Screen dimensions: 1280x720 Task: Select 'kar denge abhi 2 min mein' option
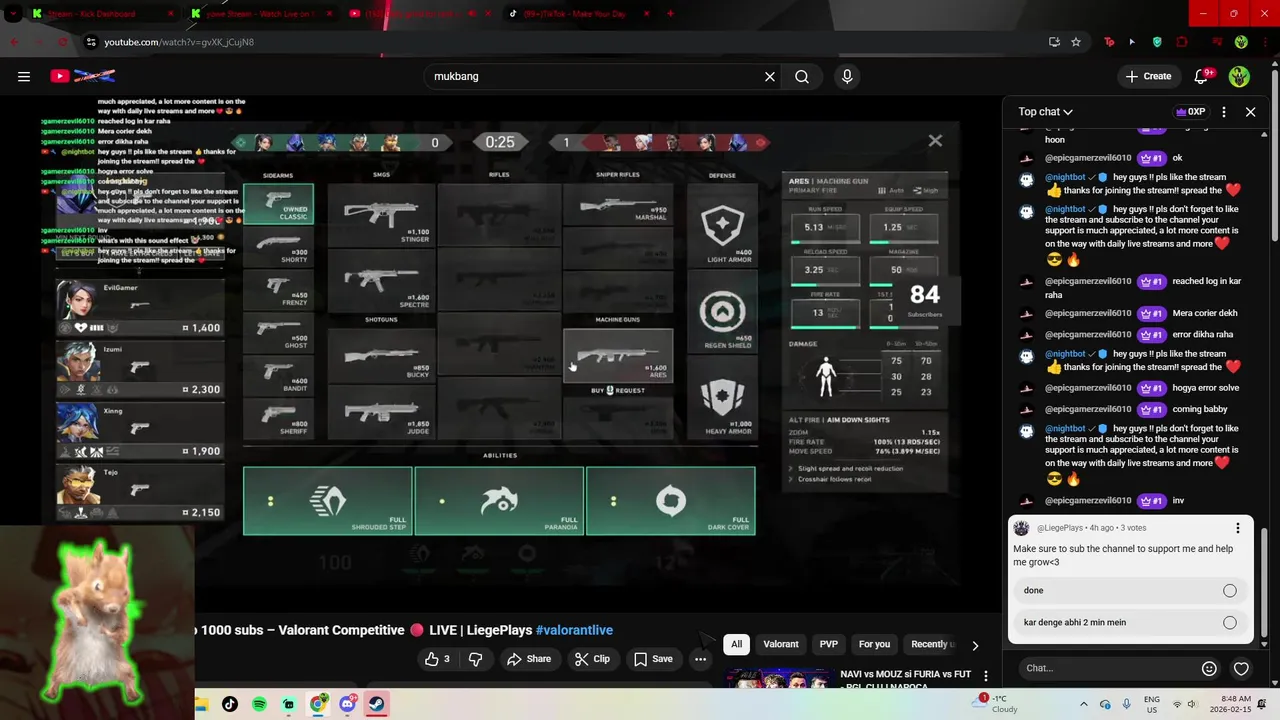(x=1130, y=622)
